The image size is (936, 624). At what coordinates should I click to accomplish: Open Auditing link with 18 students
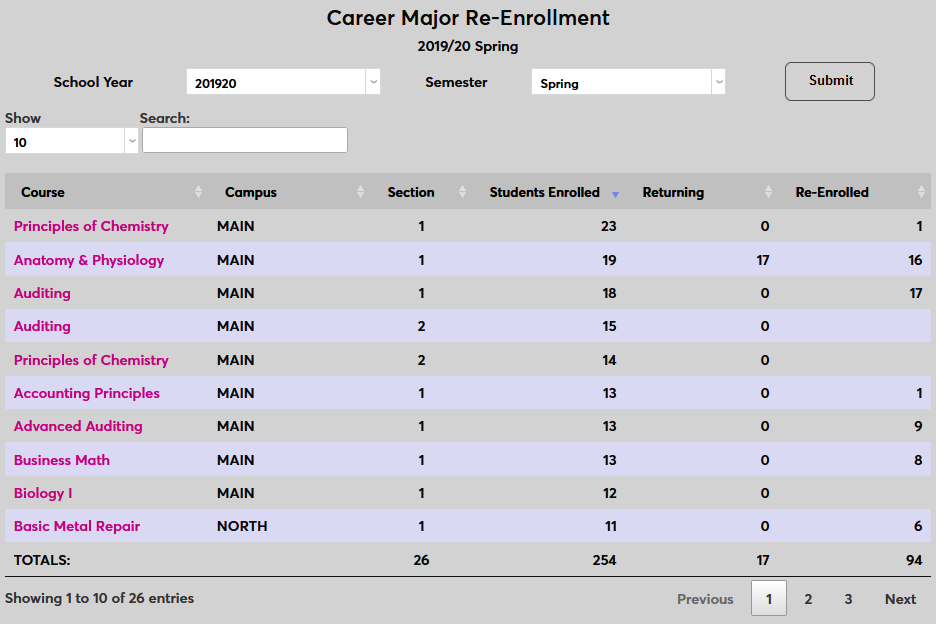coord(42,293)
